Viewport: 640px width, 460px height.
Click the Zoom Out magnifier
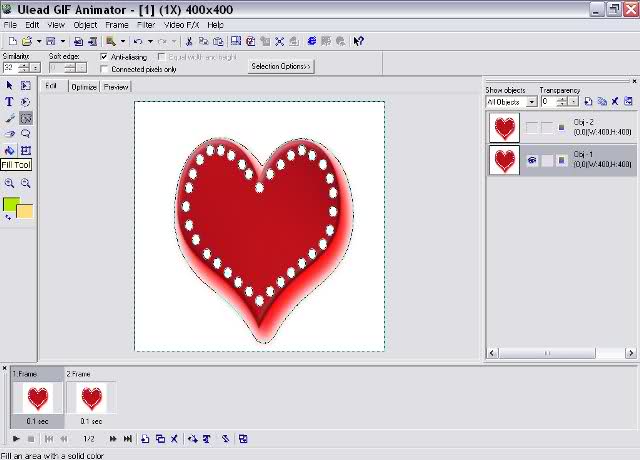coord(26,183)
